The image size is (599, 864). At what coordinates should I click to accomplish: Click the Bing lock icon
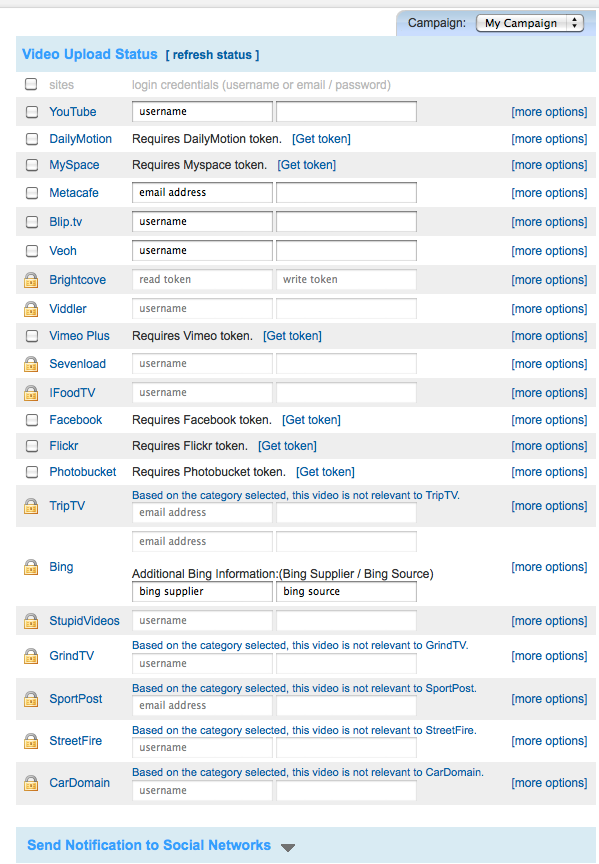pyautogui.click(x=31, y=567)
